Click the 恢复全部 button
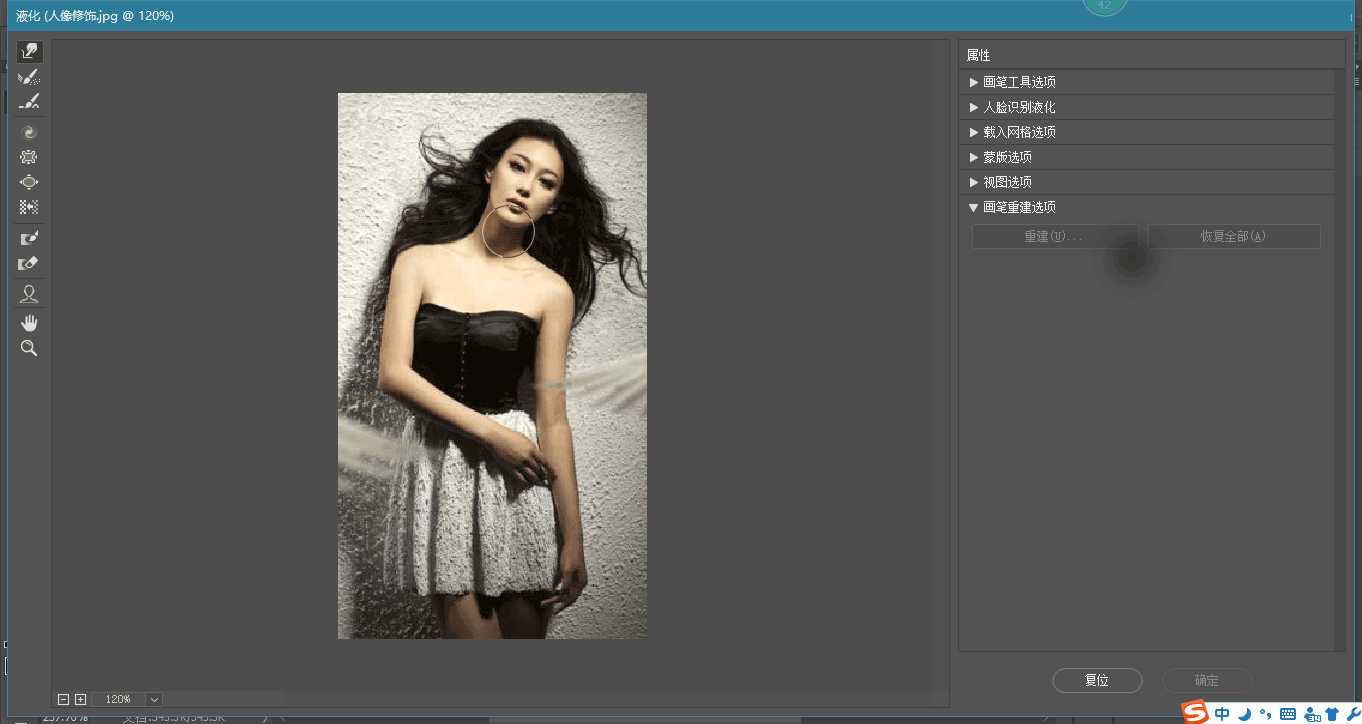This screenshot has width=1362, height=724. click(1234, 236)
